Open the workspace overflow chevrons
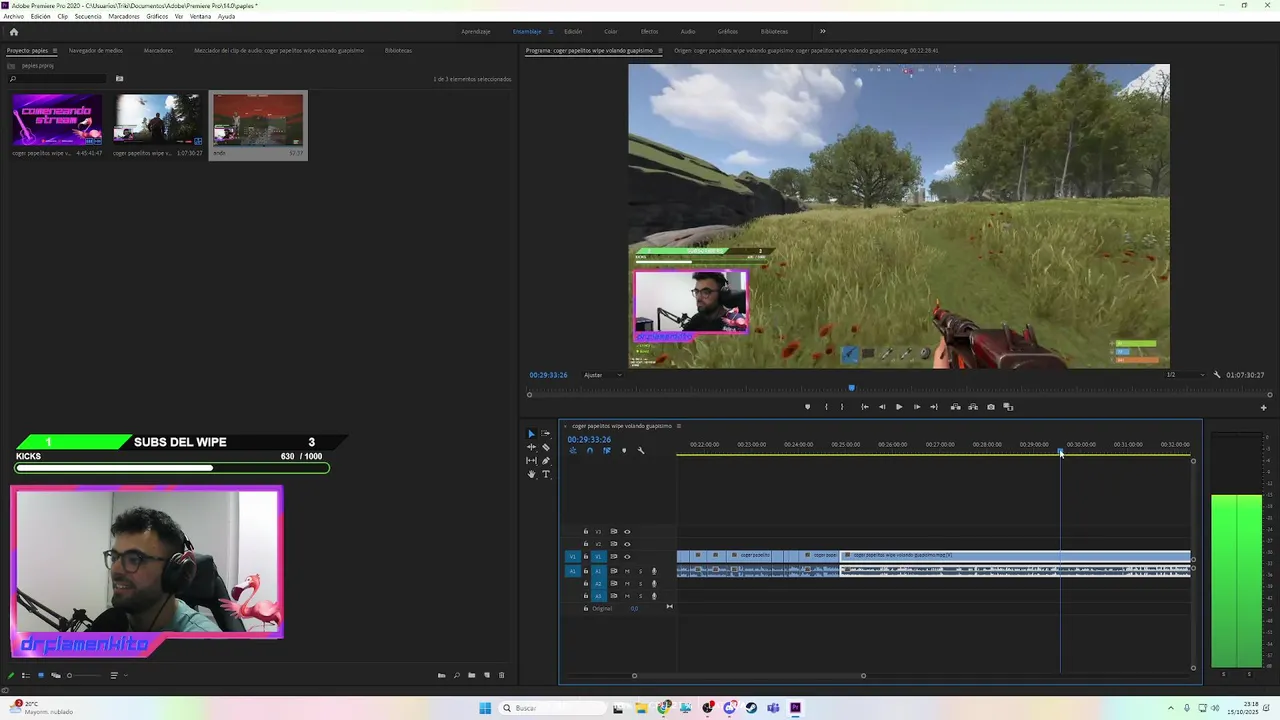Screen dimensions: 1280x720 [x=823, y=31]
